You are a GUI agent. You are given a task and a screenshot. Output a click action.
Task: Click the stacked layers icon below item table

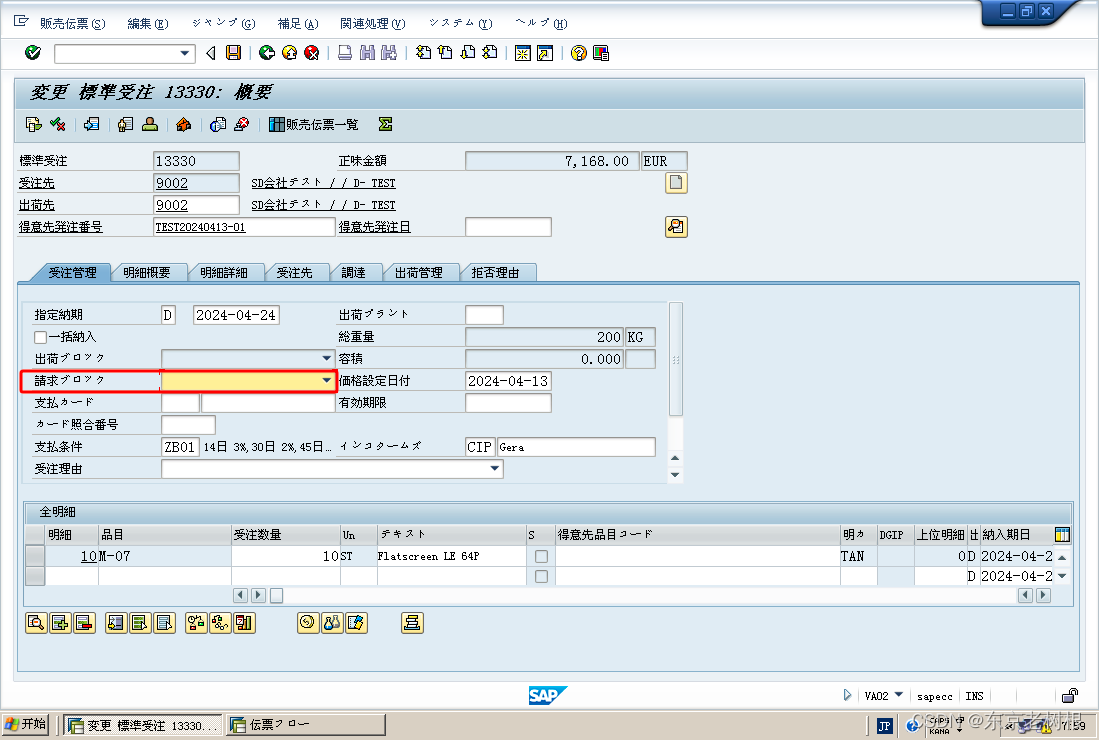[412, 622]
